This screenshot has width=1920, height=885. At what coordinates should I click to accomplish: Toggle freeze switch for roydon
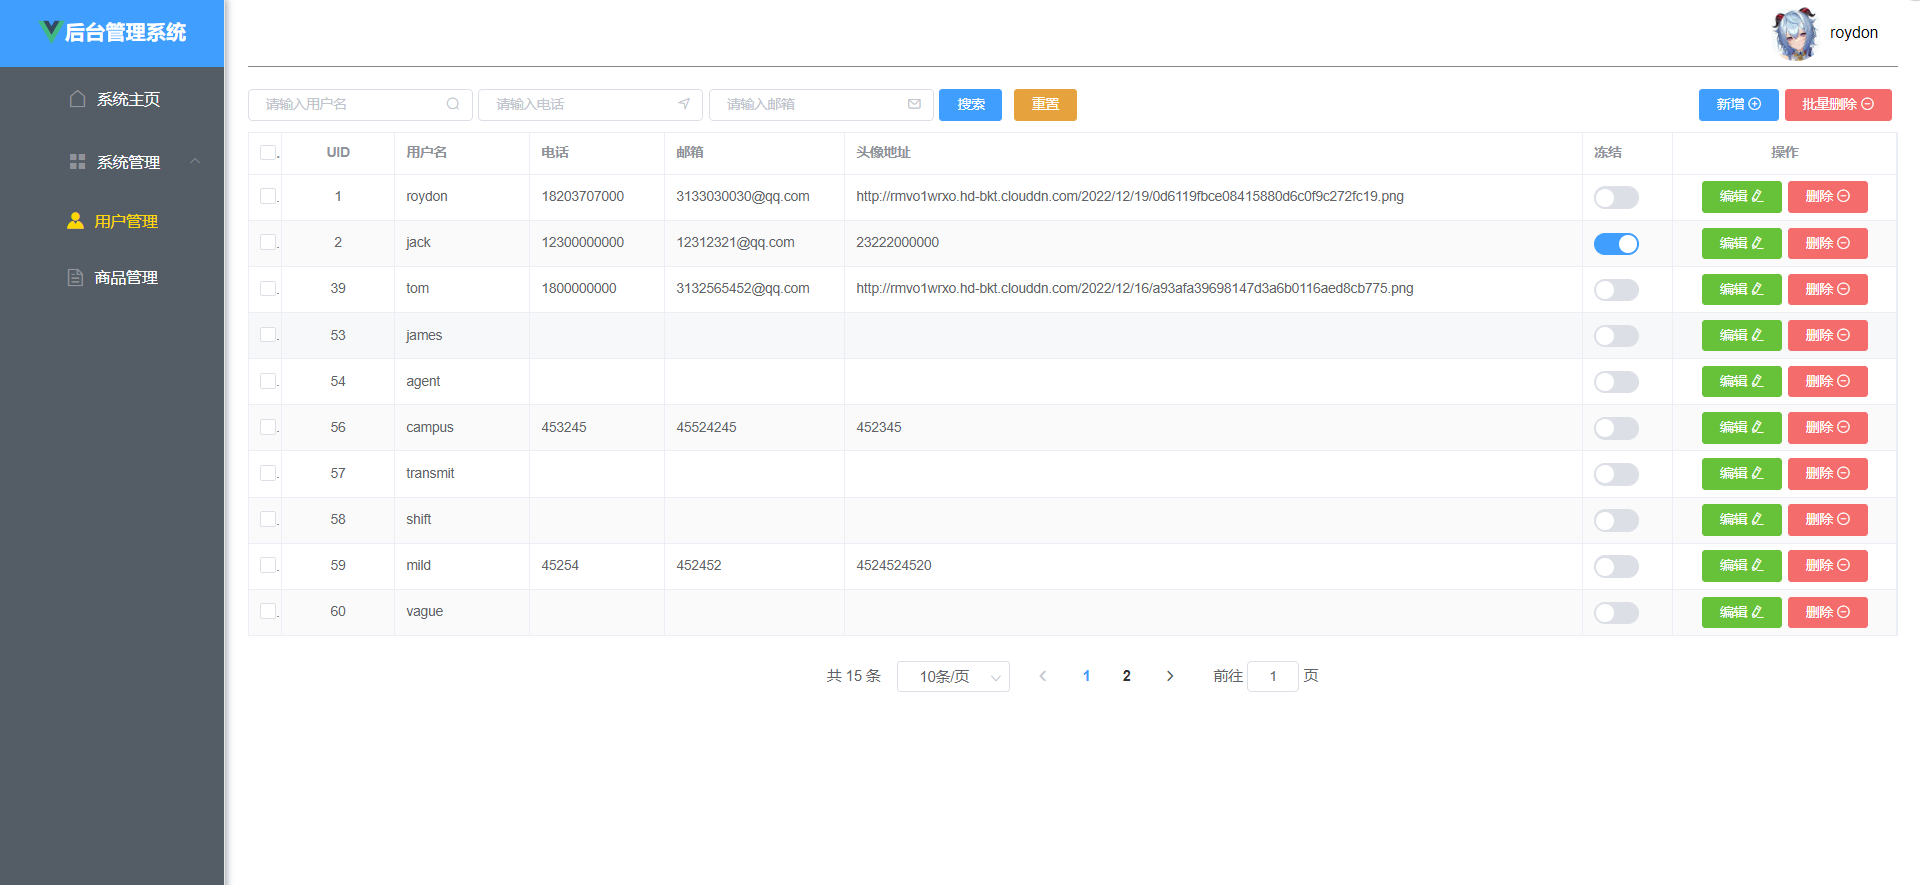pyautogui.click(x=1616, y=197)
